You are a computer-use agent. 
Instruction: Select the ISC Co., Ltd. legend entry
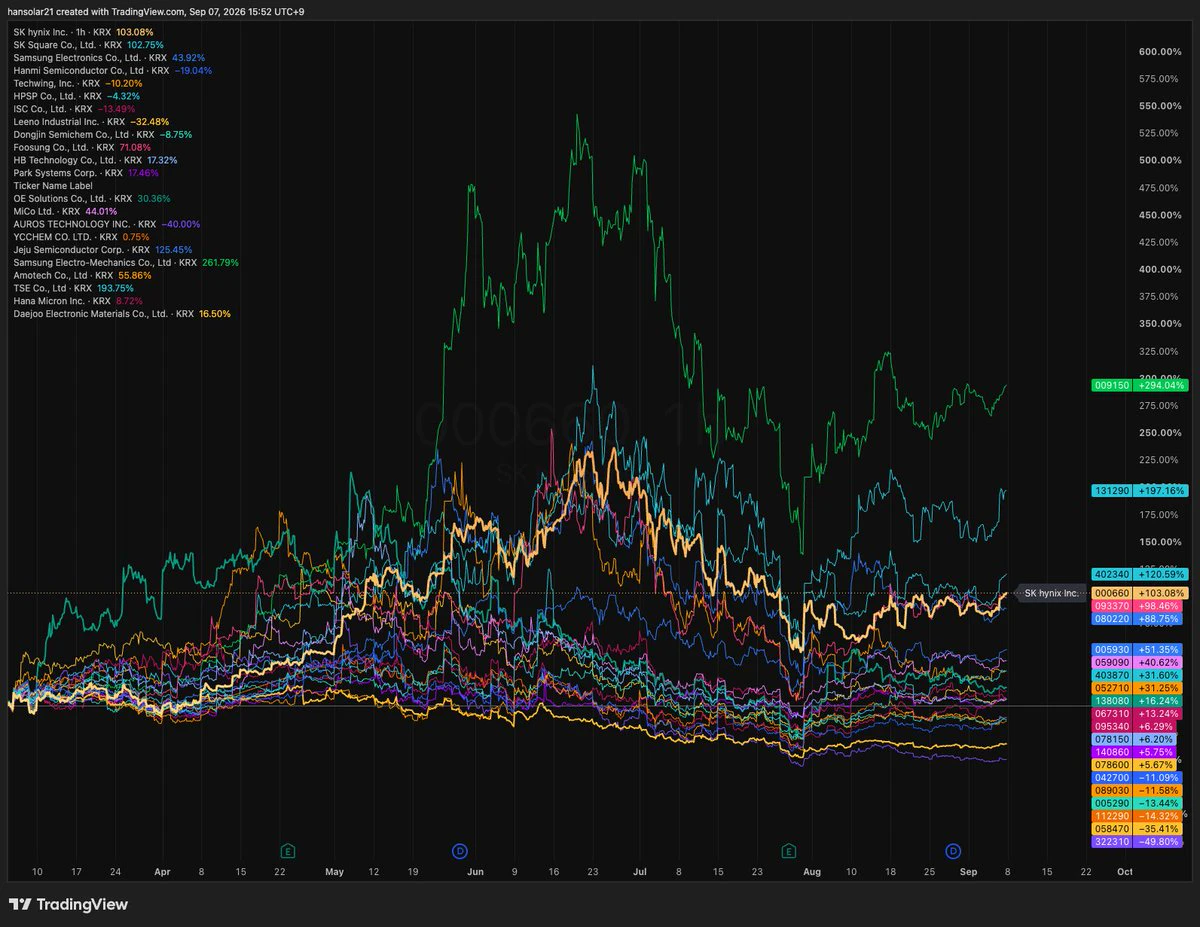tap(73, 109)
